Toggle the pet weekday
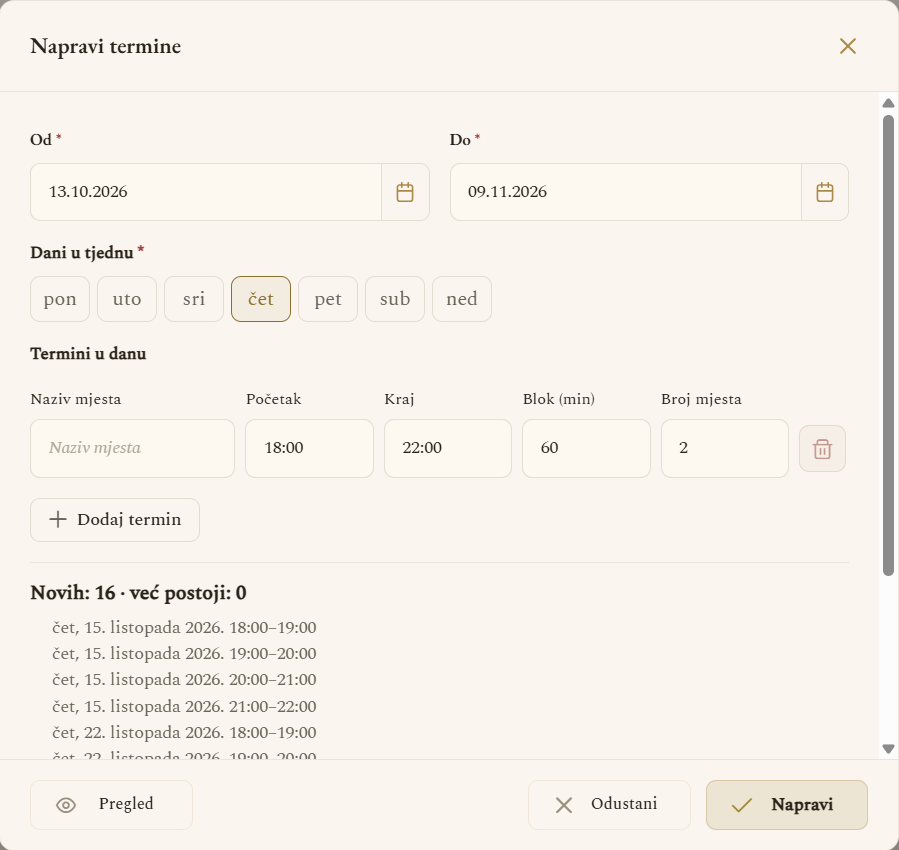Viewport: 899px width, 850px height. click(328, 299)
